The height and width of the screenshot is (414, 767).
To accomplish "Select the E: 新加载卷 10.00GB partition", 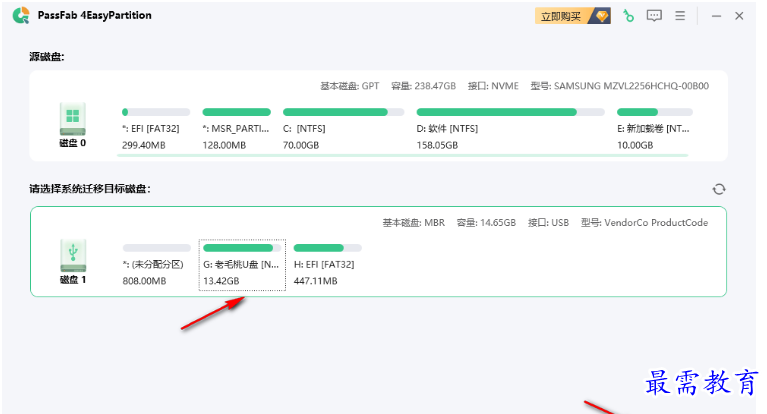I will pos(654,129).
